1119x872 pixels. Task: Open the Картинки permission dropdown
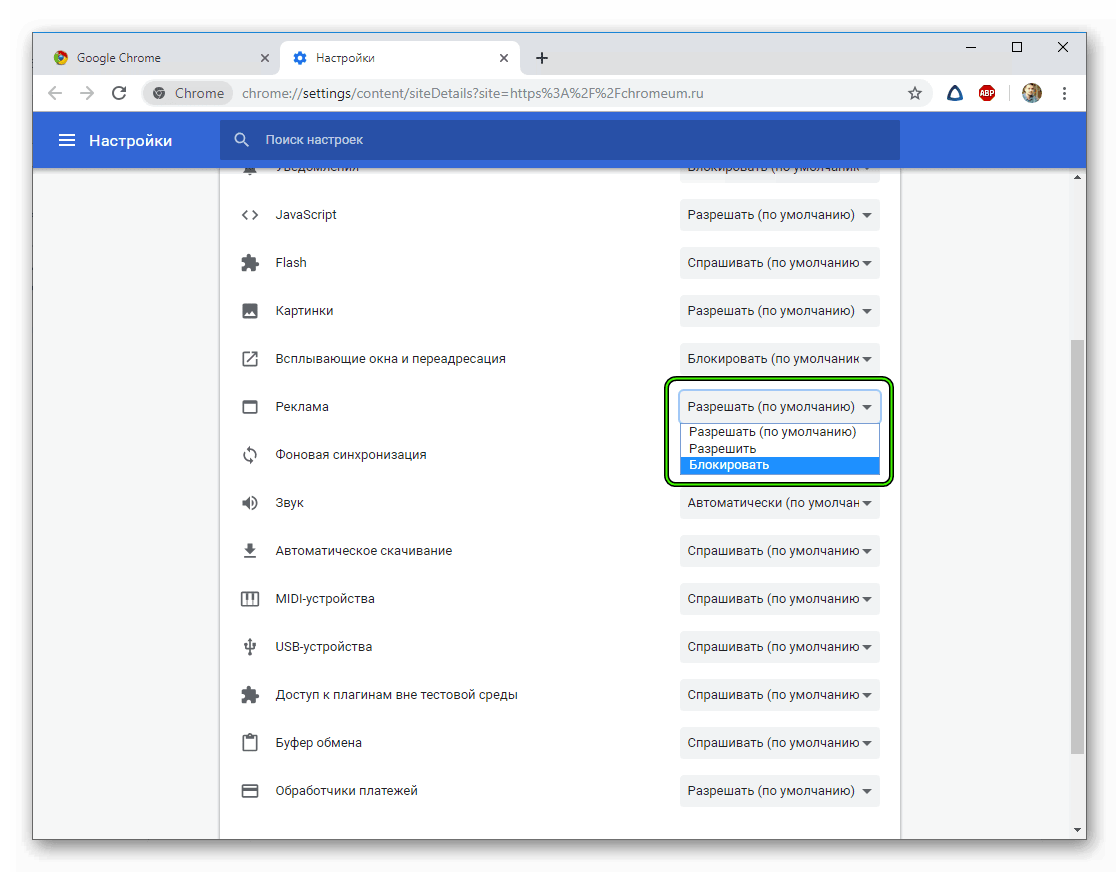pyautogui.click(x=779, y=310)
